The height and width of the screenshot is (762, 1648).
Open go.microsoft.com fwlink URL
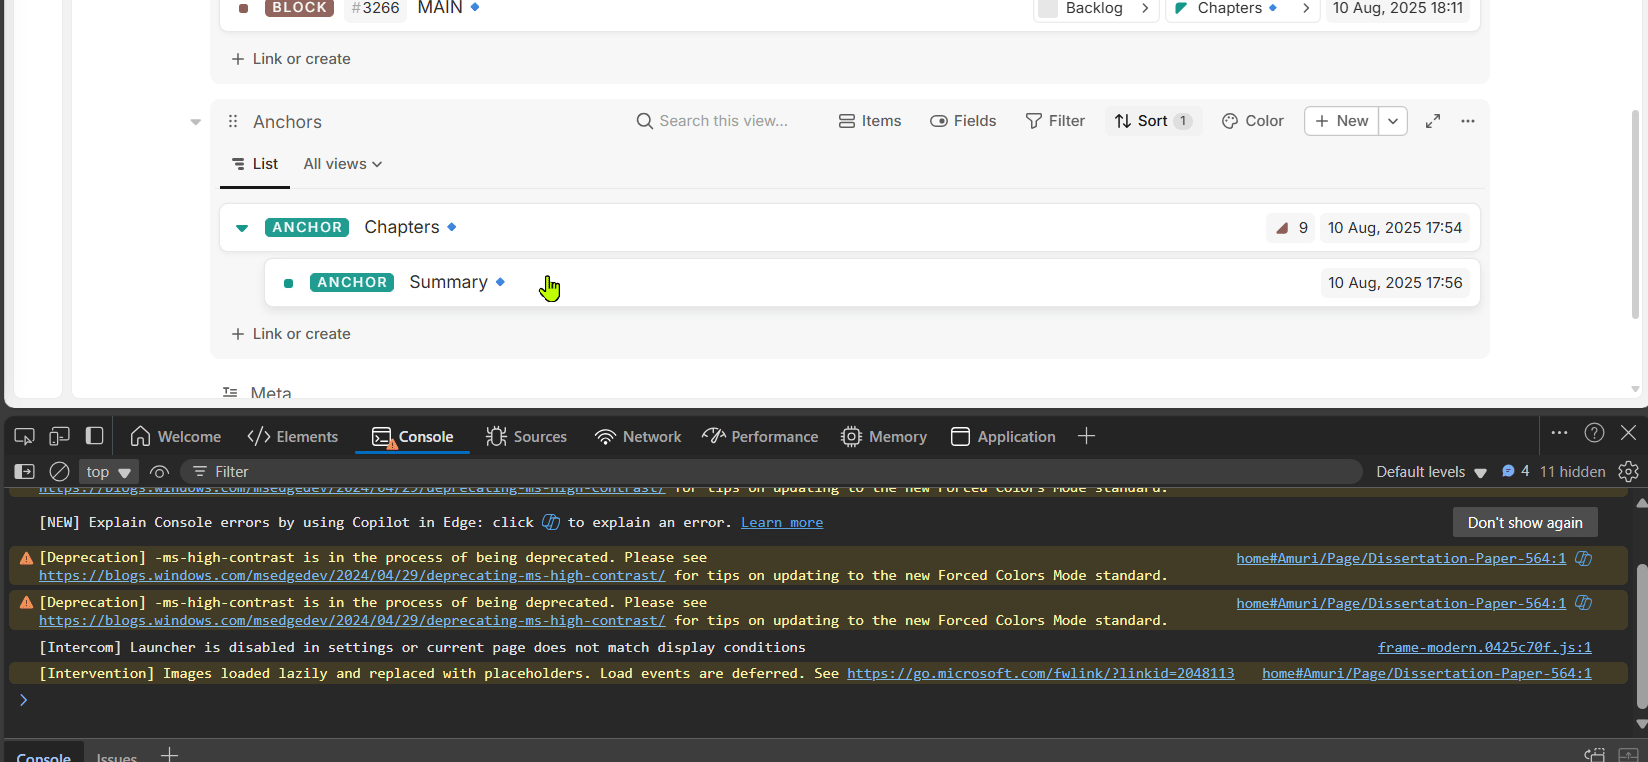tap(1041, 673)
